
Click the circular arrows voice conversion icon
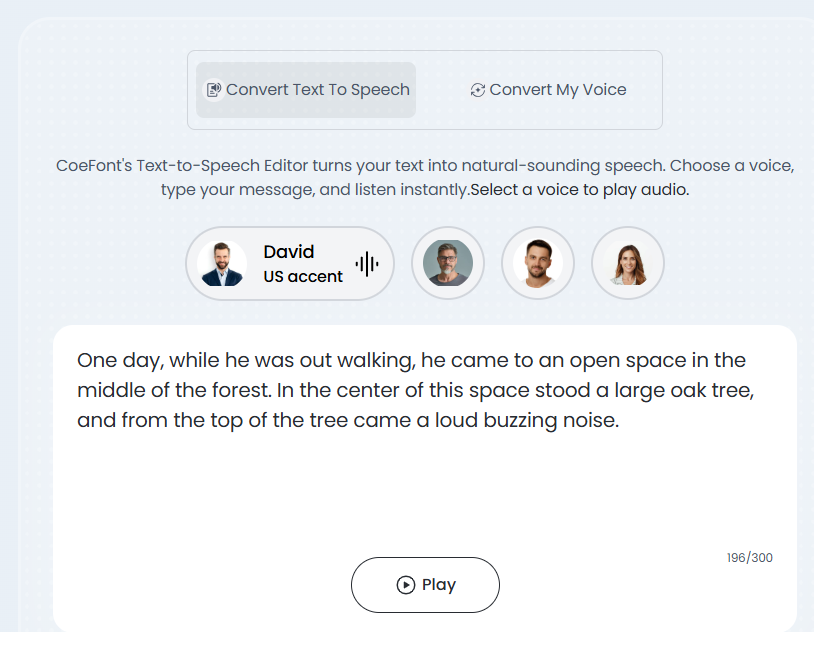pos(477,90)
